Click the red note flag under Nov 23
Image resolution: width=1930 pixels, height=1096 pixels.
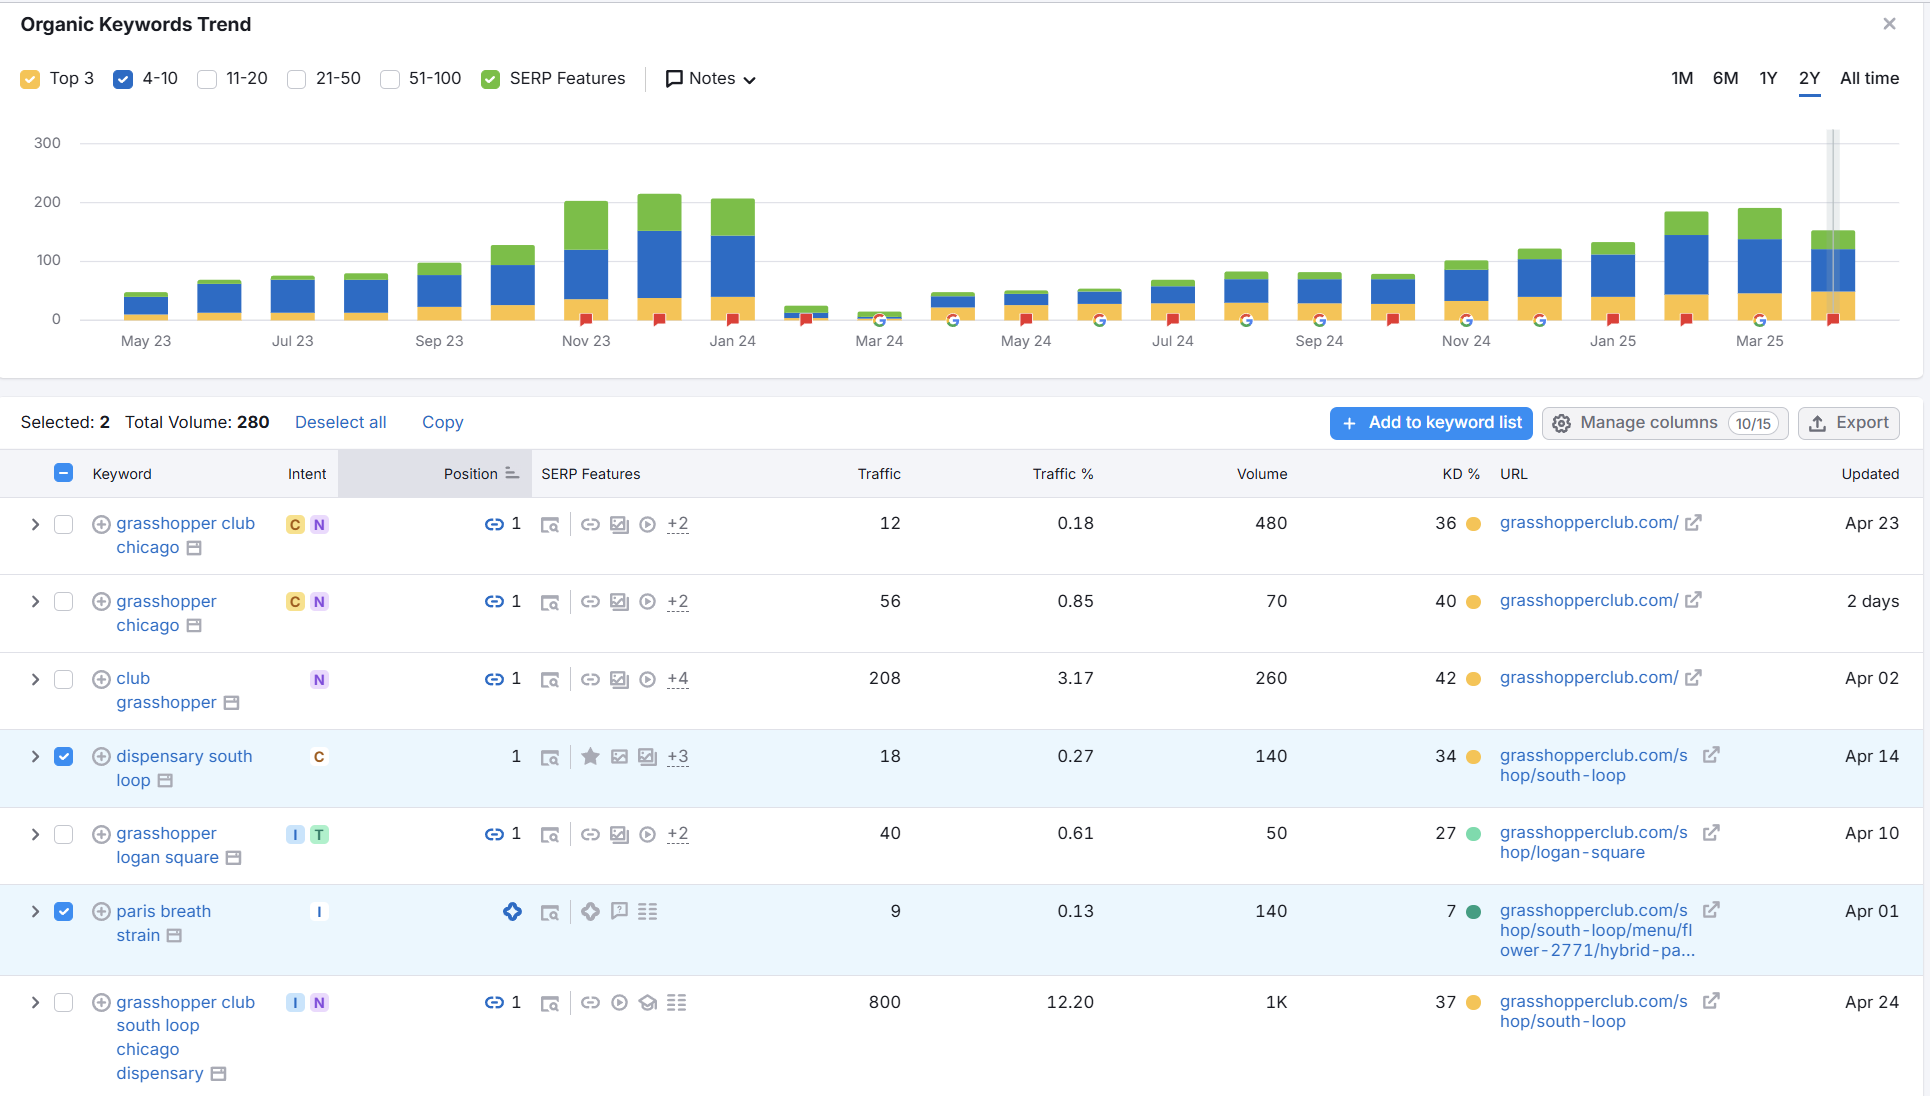point(586,320)
